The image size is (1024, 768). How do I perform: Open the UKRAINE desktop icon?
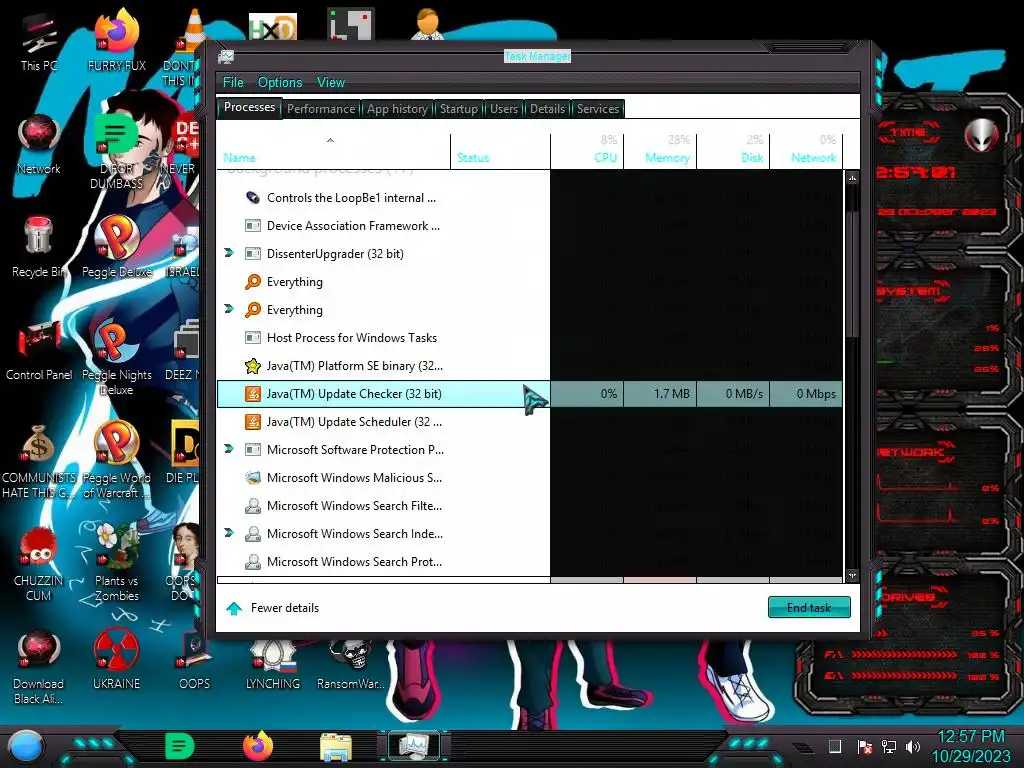(x=117, y=658)
